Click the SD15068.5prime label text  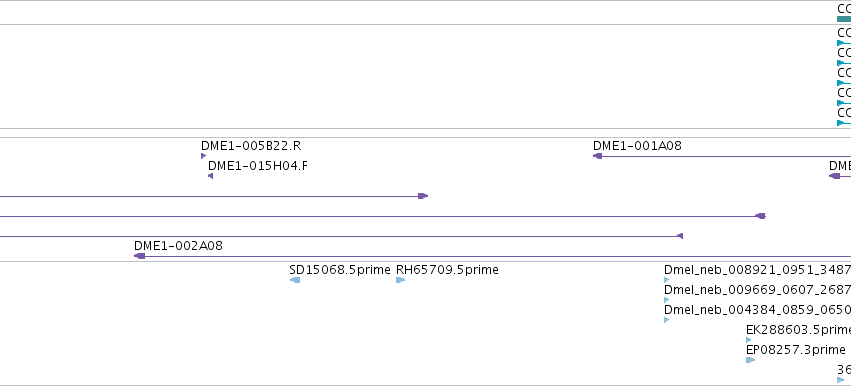click(x=340, y=270)
